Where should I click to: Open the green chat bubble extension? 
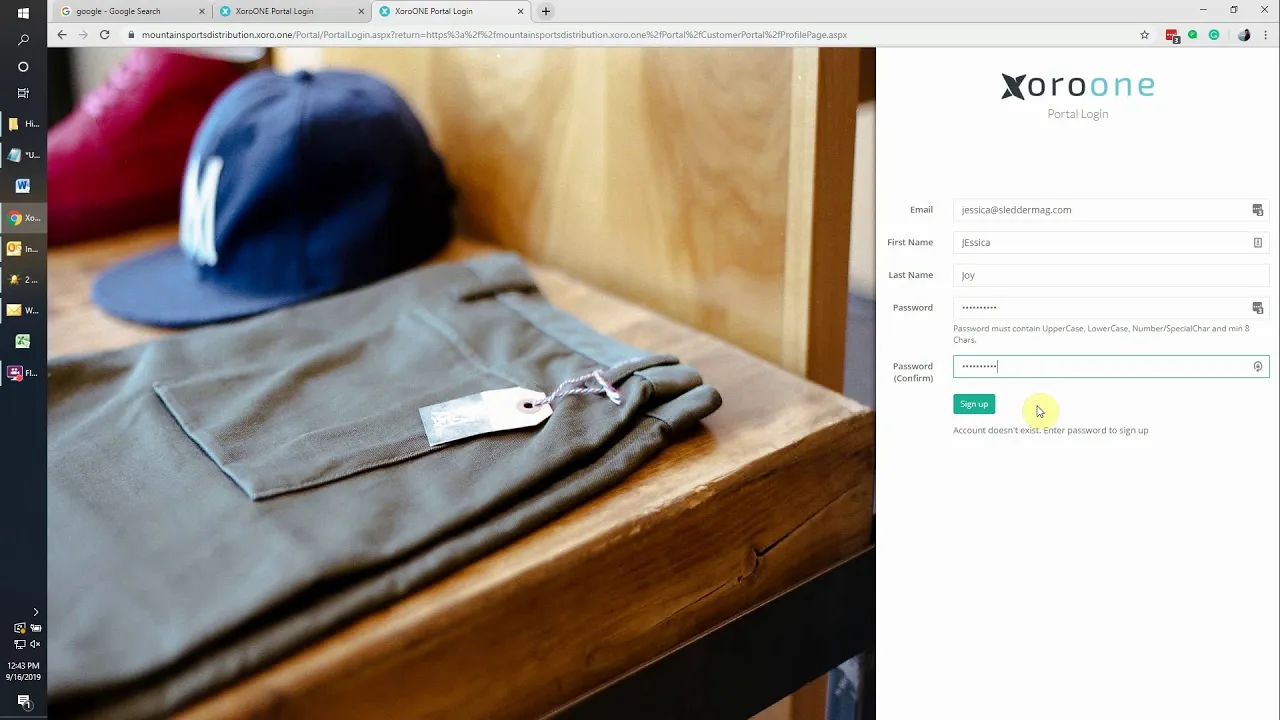point(1193,34)
